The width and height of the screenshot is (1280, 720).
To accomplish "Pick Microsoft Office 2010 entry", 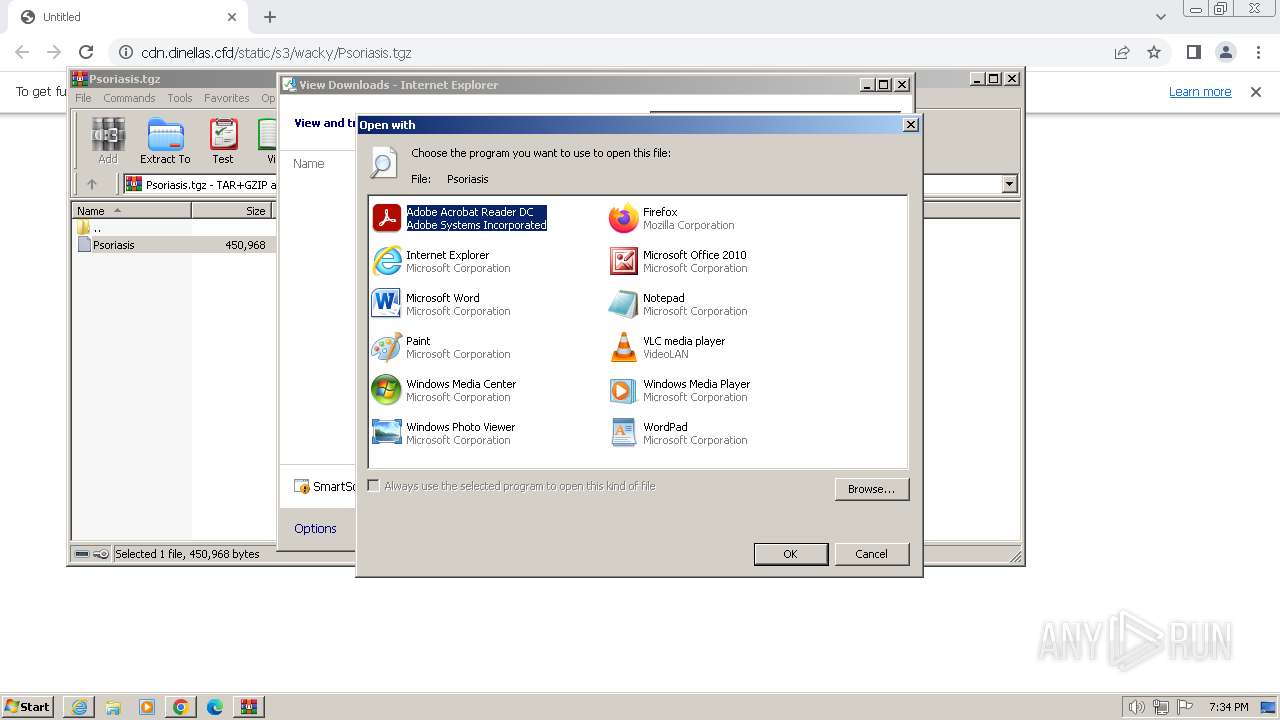I will pyautogui.click(x=679, y=261).
